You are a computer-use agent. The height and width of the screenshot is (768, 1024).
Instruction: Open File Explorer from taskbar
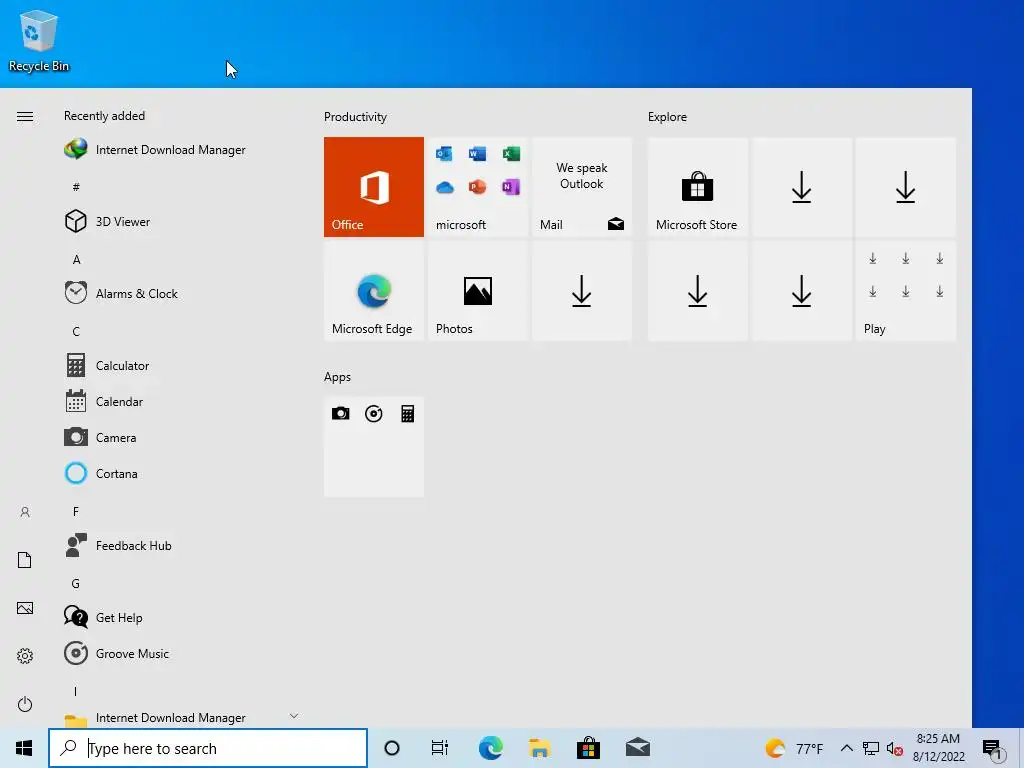[x=539, y=748]
